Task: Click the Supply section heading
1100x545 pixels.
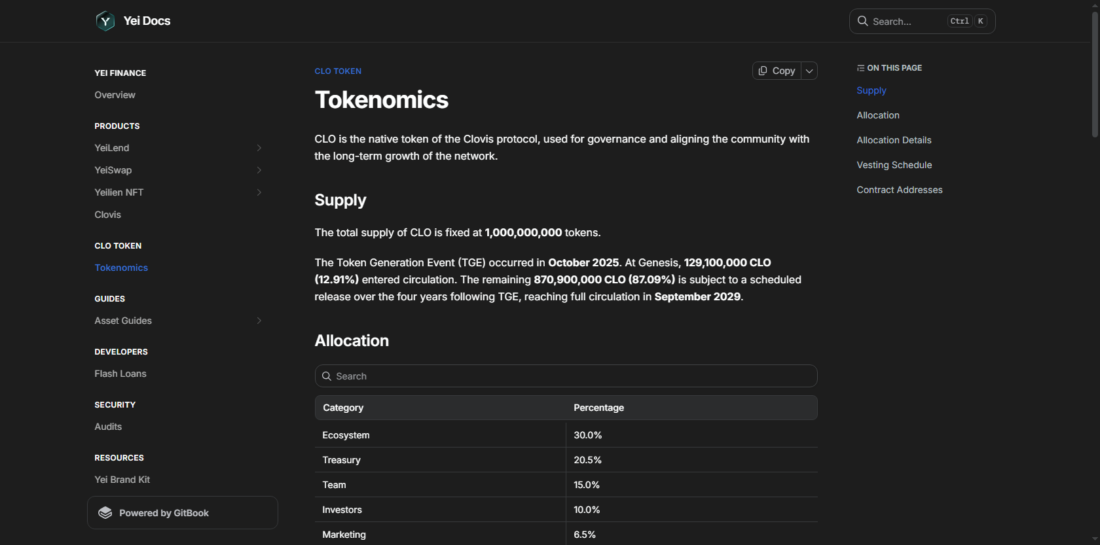Action: pos(340,200)
